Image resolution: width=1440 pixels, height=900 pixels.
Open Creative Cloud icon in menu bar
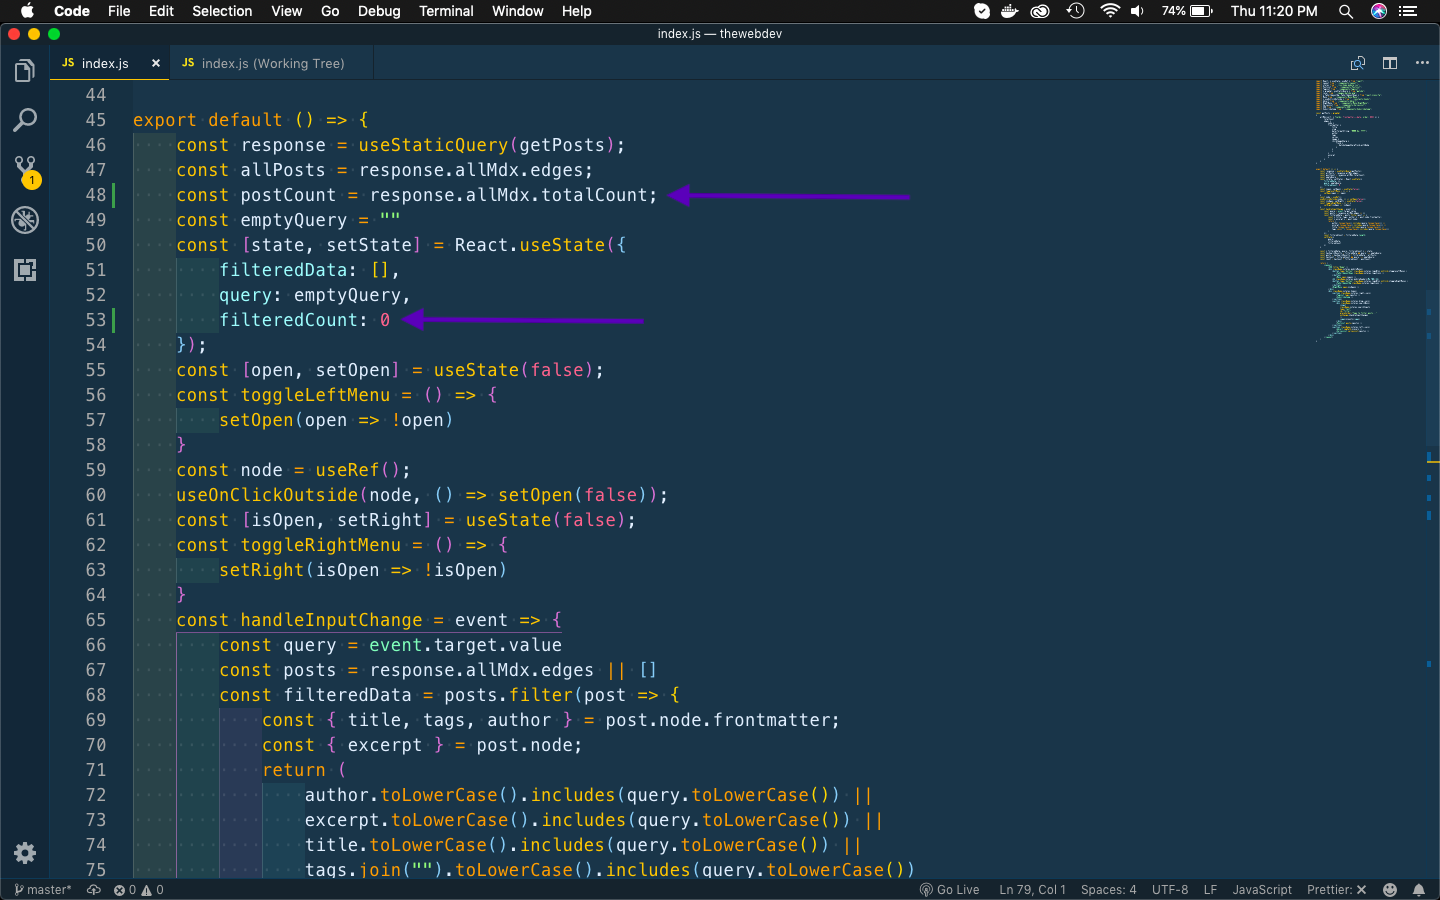pyautogui.click(x=1040, y=11)
